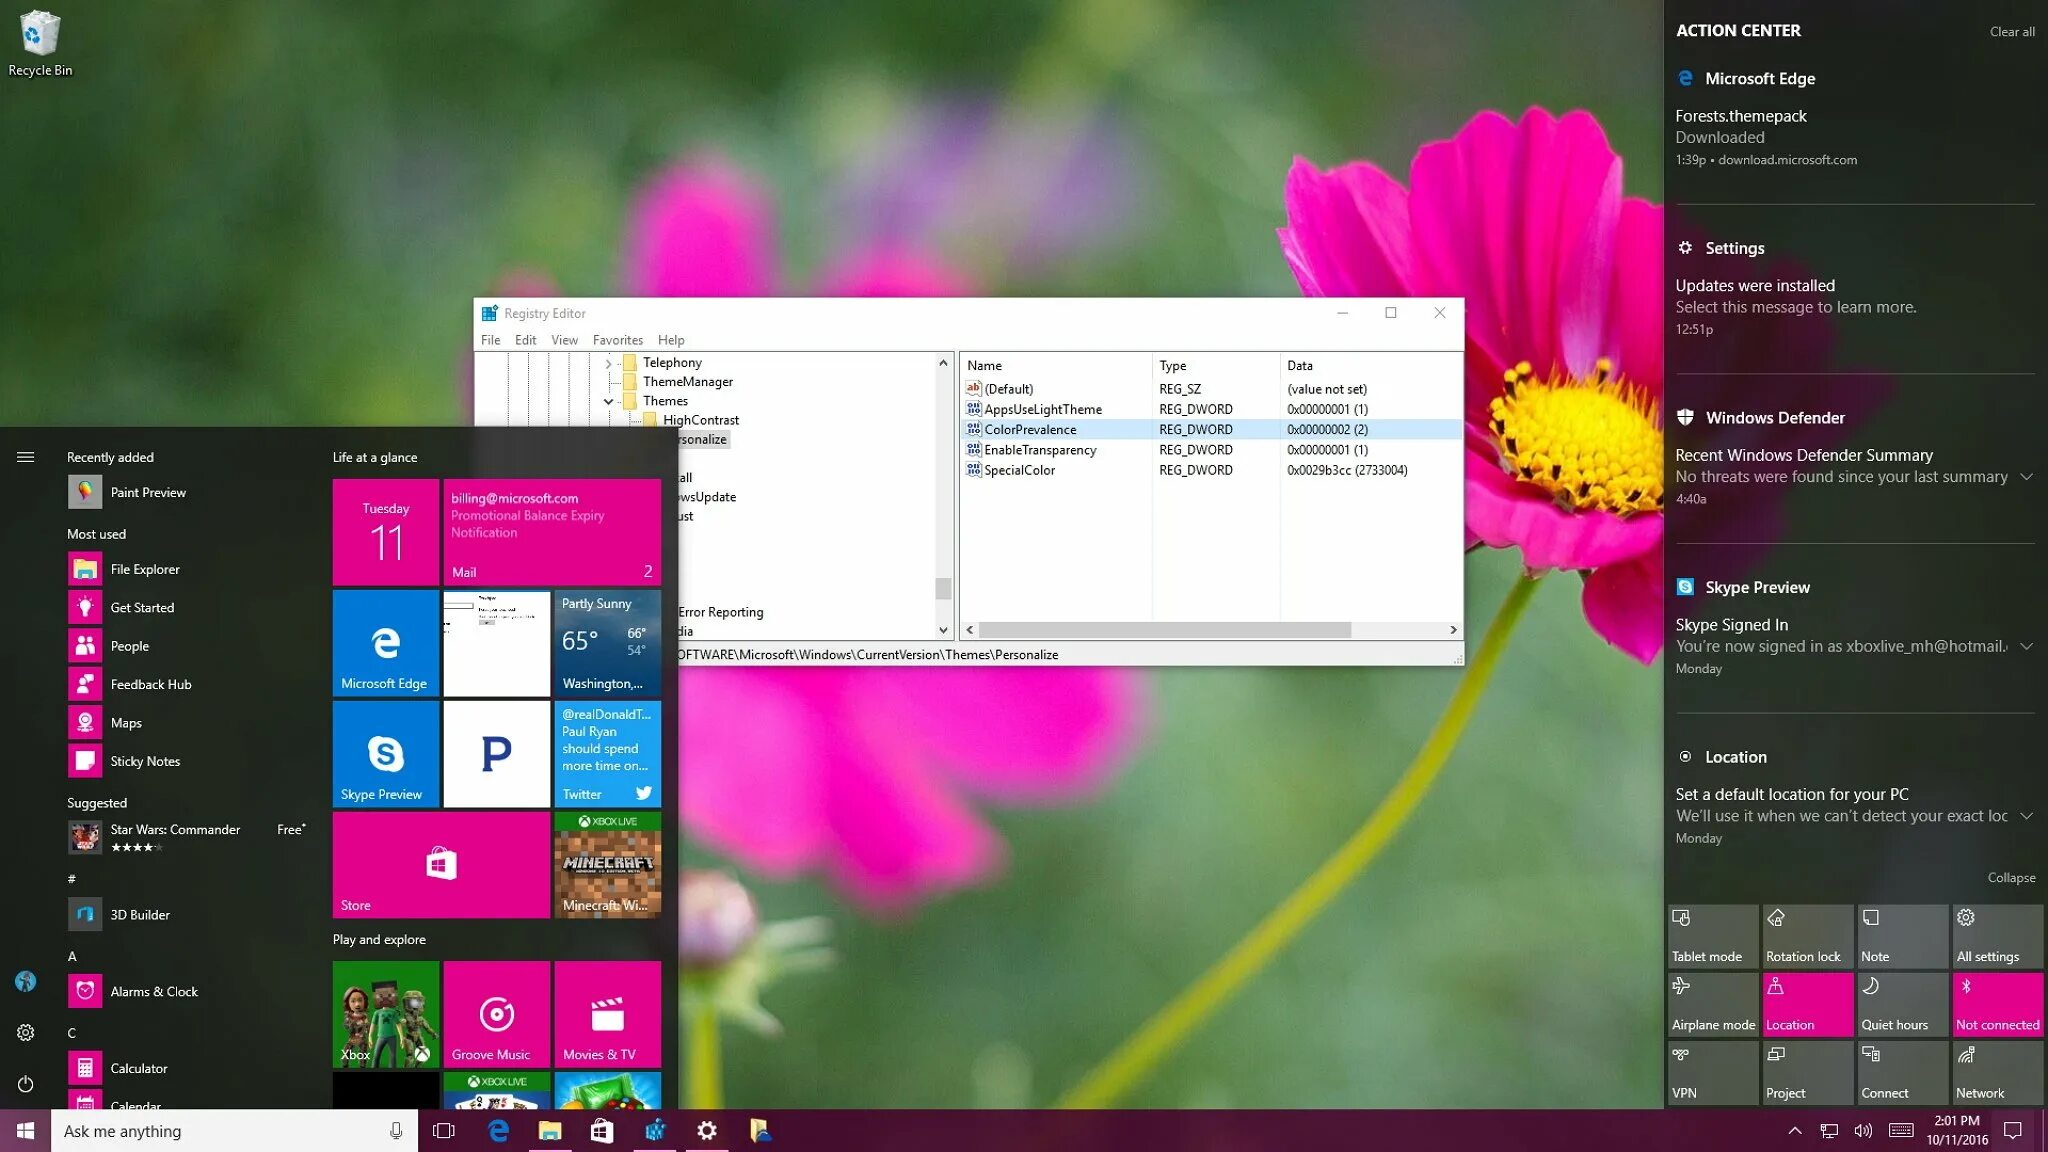Click the Cortana microphone icon

coord(396,1131)
